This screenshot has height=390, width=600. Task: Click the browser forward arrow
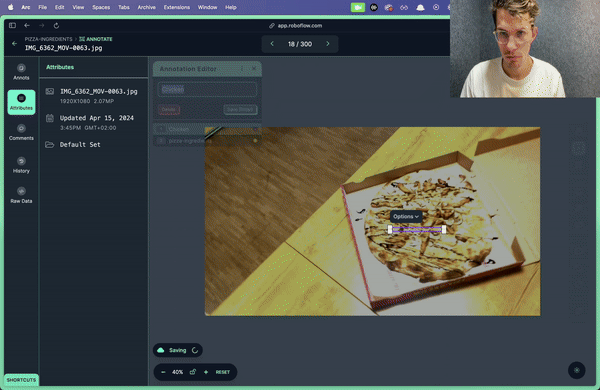41,25
